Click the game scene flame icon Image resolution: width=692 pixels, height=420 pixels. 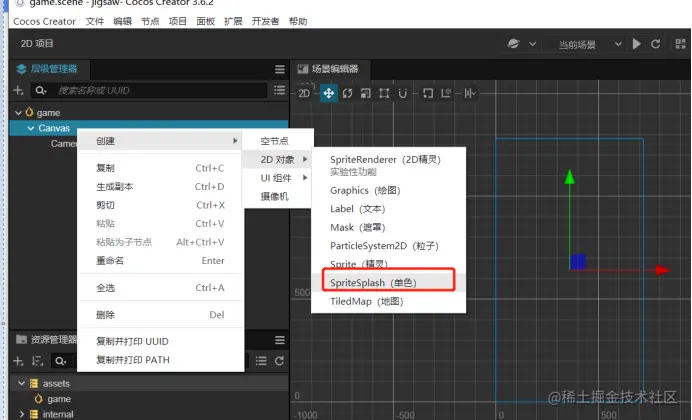(x=29, y=112)
